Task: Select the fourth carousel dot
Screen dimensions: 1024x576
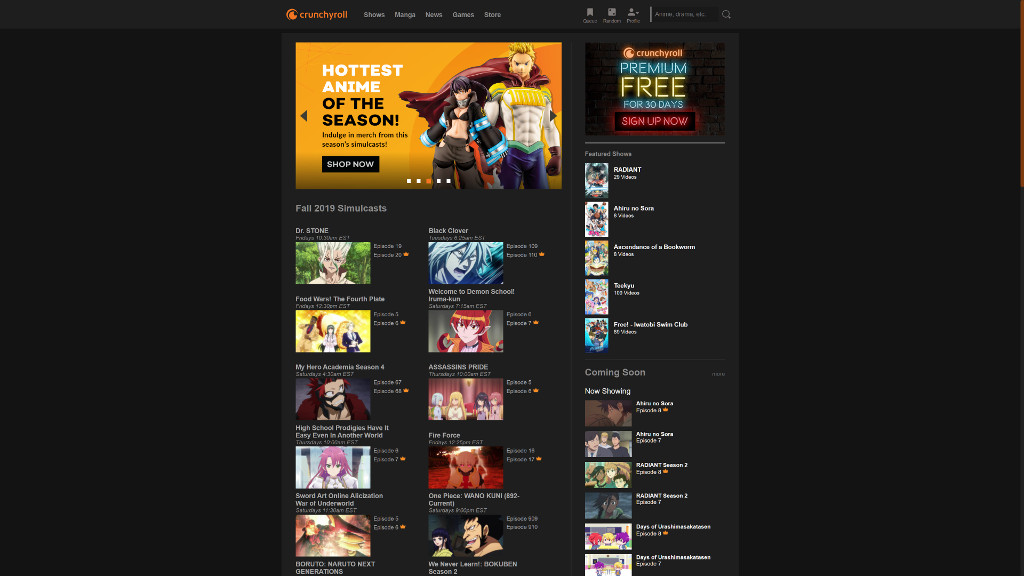Action: coord(438,181)
